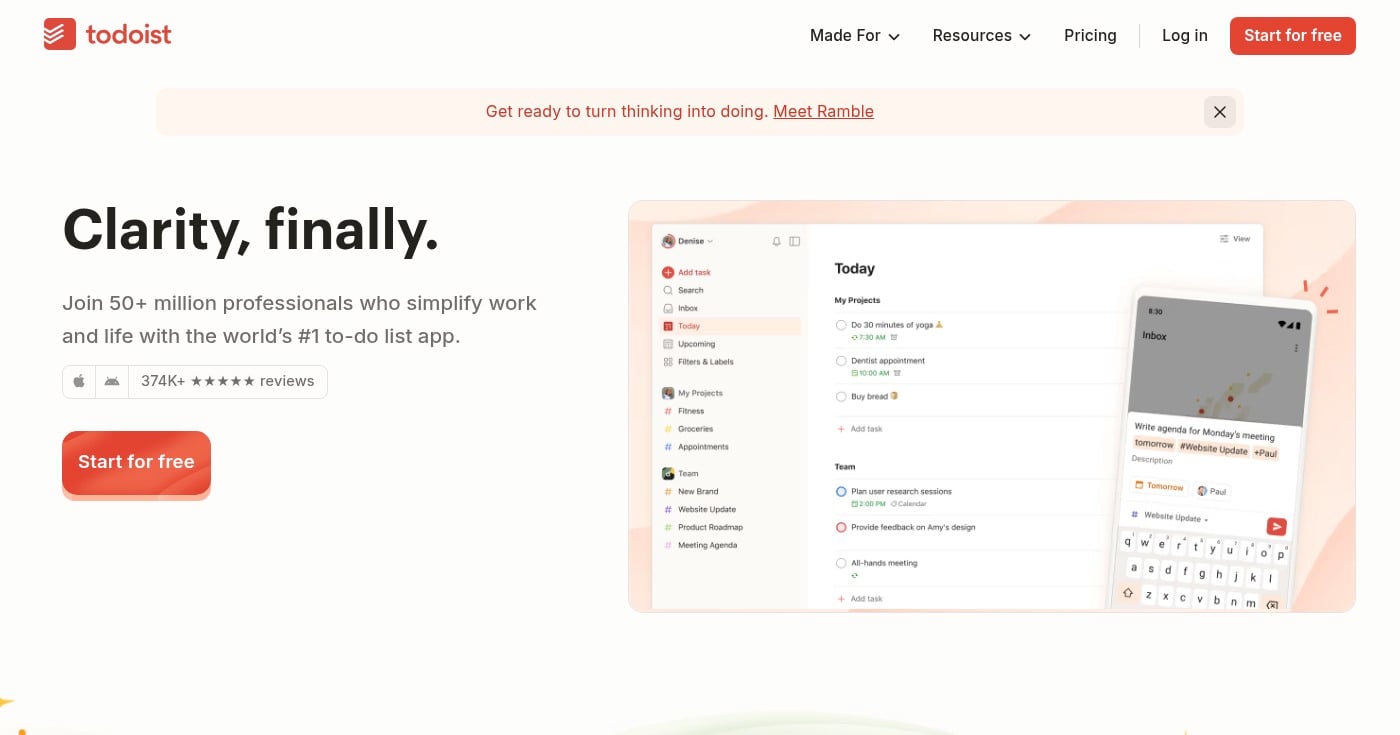Click the 2:00 PM Calendar label
This screenshot has width=1400, height=735.
coord(888,504)
